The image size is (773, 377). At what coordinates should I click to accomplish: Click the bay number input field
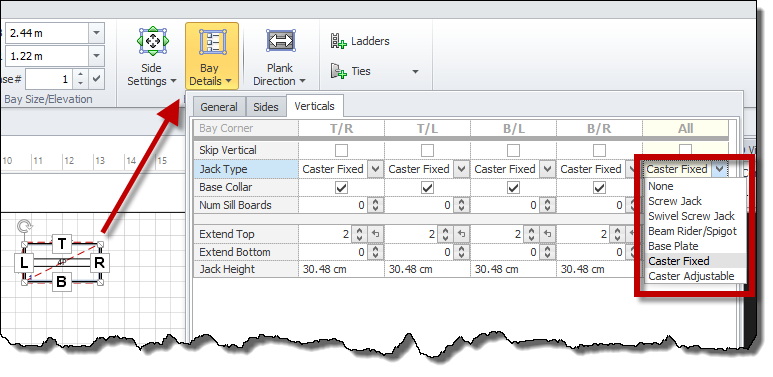(49, 79)
